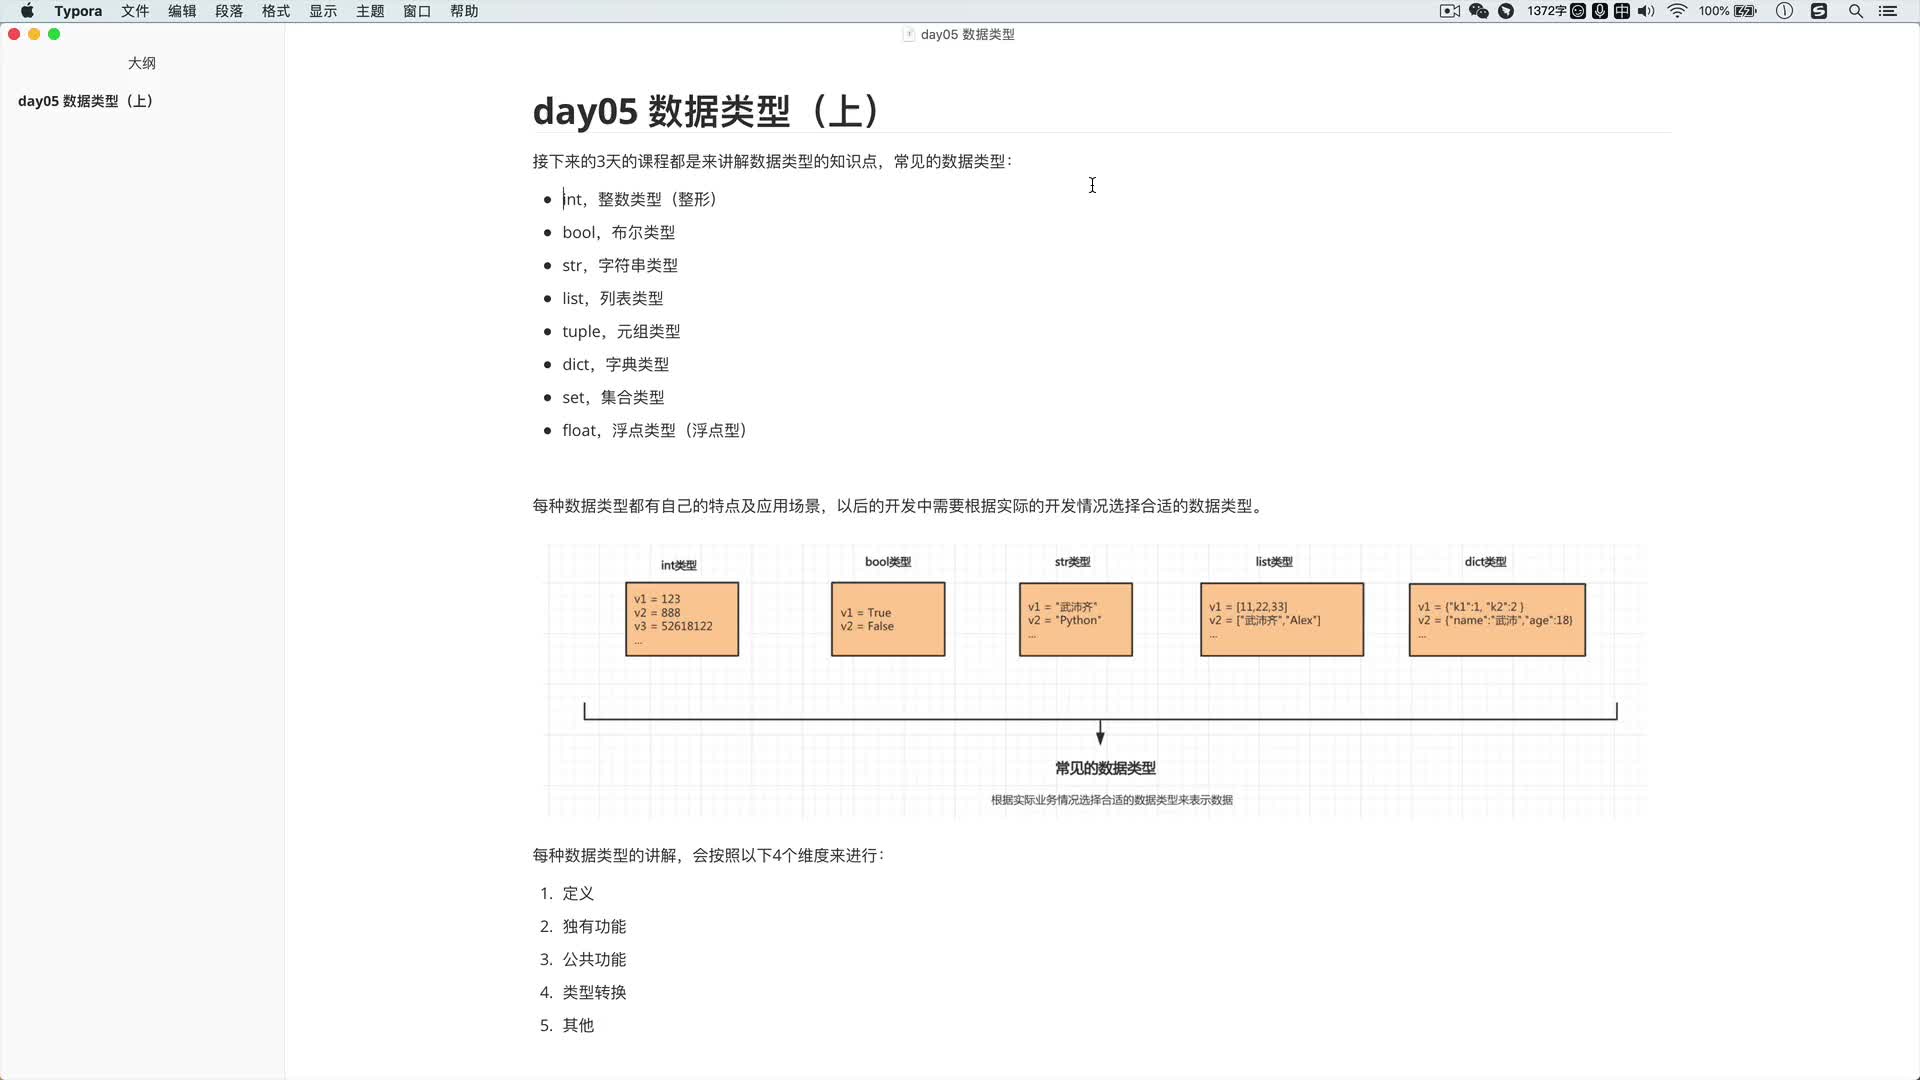Click the heading day05 数据类型（上）

coord(706,111)
